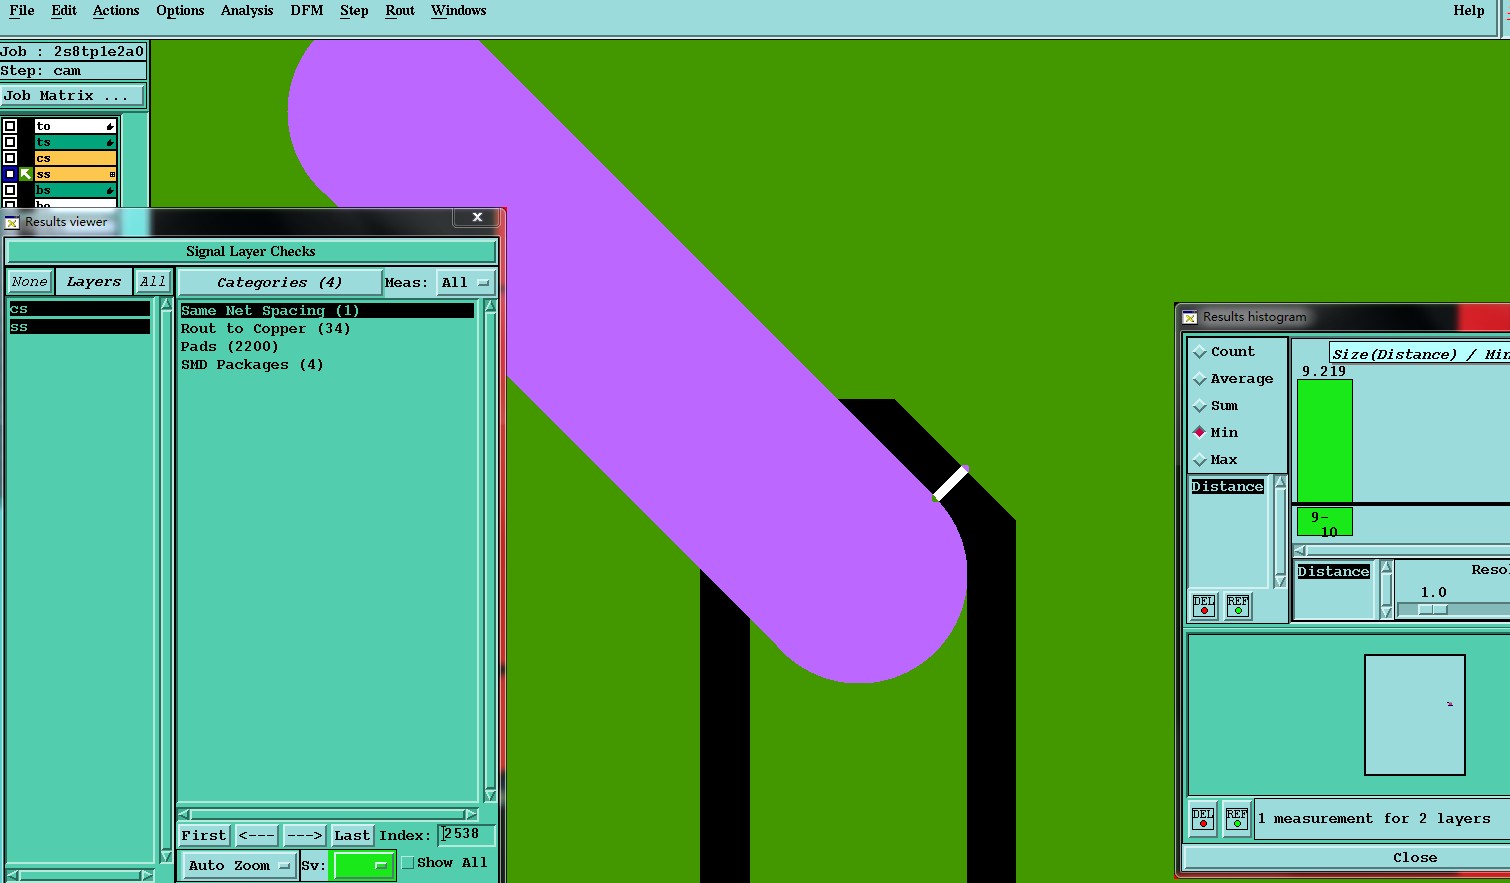Viewport: 1510px width, 883px height.
Task: Open the Windows menu
Action: coord(459,10)
